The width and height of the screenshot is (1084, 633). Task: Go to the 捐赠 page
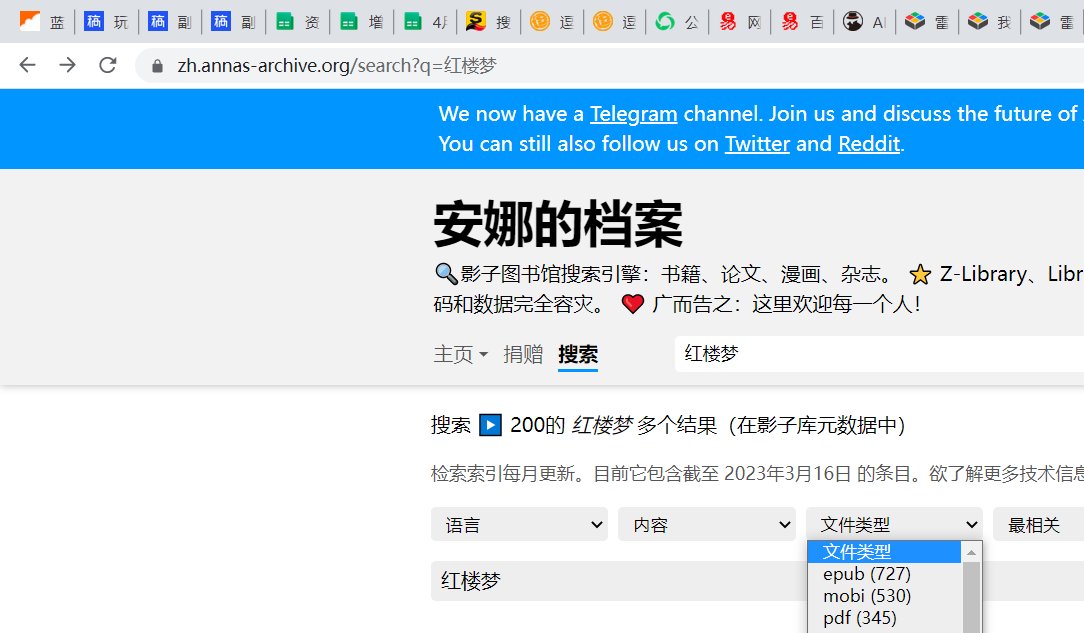(523, 355)
